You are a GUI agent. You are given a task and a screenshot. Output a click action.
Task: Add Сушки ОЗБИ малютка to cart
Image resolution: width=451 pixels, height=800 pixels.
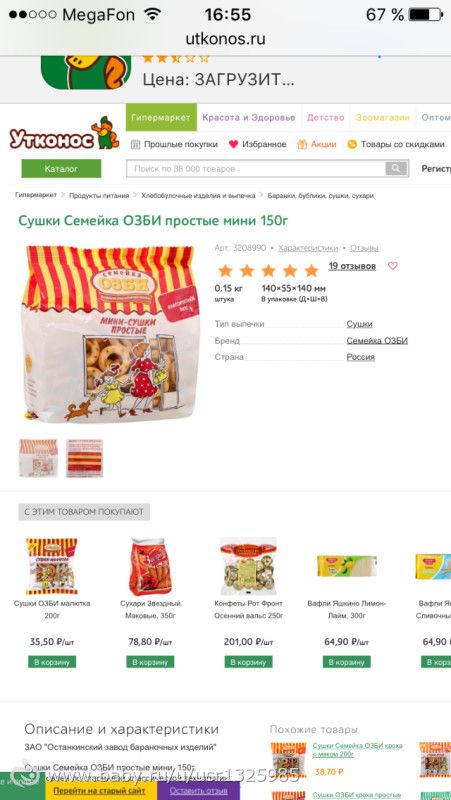[x=52, y=662]
